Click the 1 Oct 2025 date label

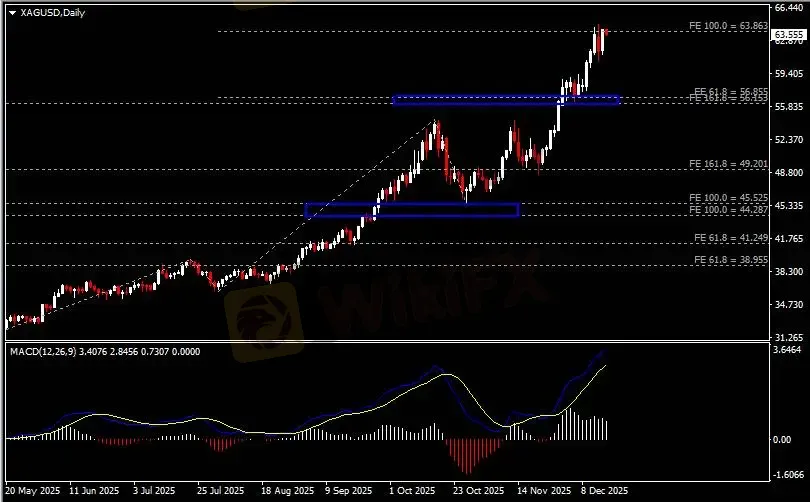[412, 491]
